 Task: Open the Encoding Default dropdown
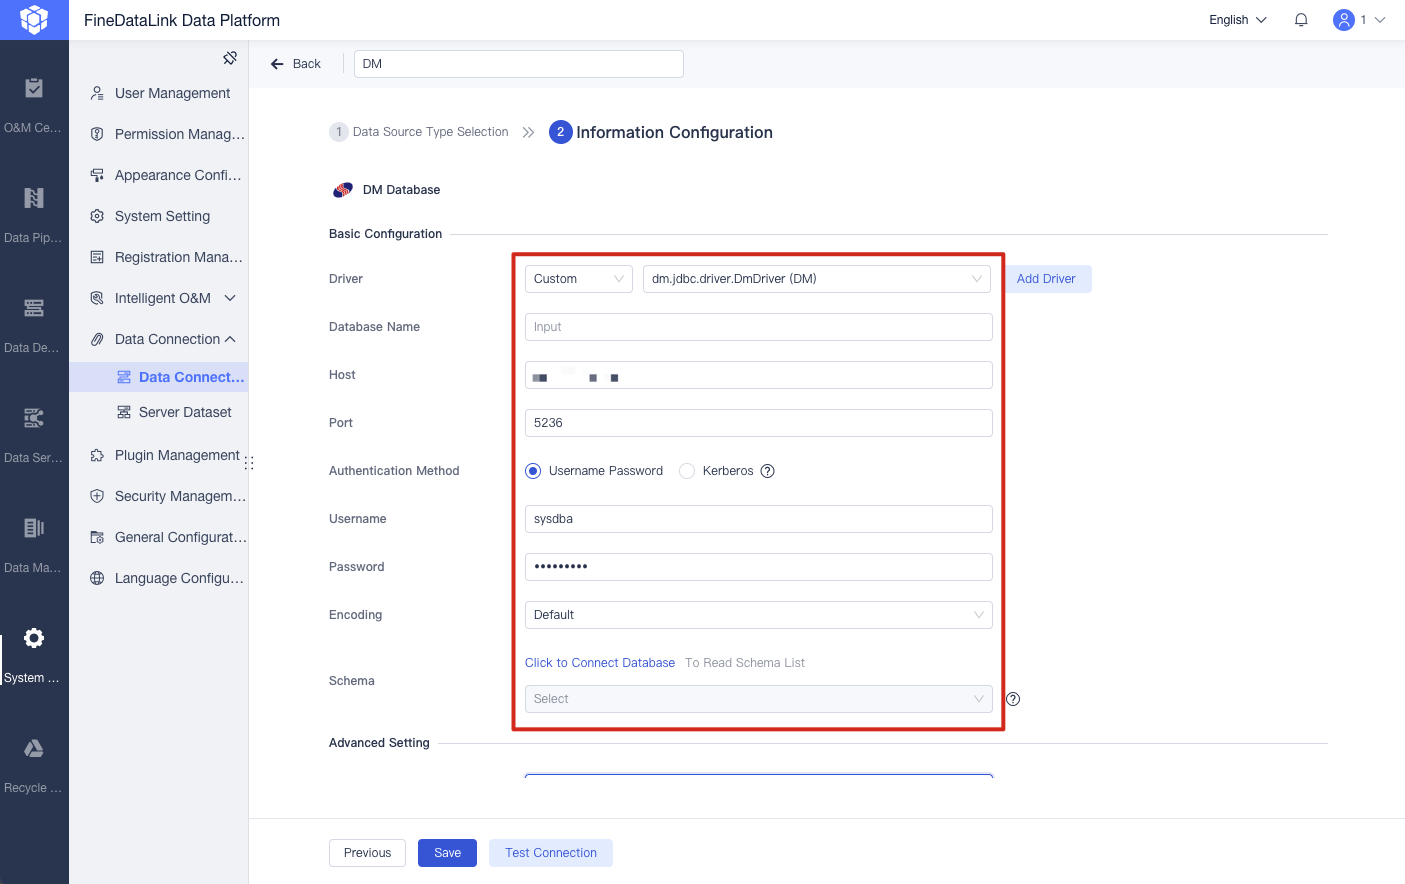[759, 615]
